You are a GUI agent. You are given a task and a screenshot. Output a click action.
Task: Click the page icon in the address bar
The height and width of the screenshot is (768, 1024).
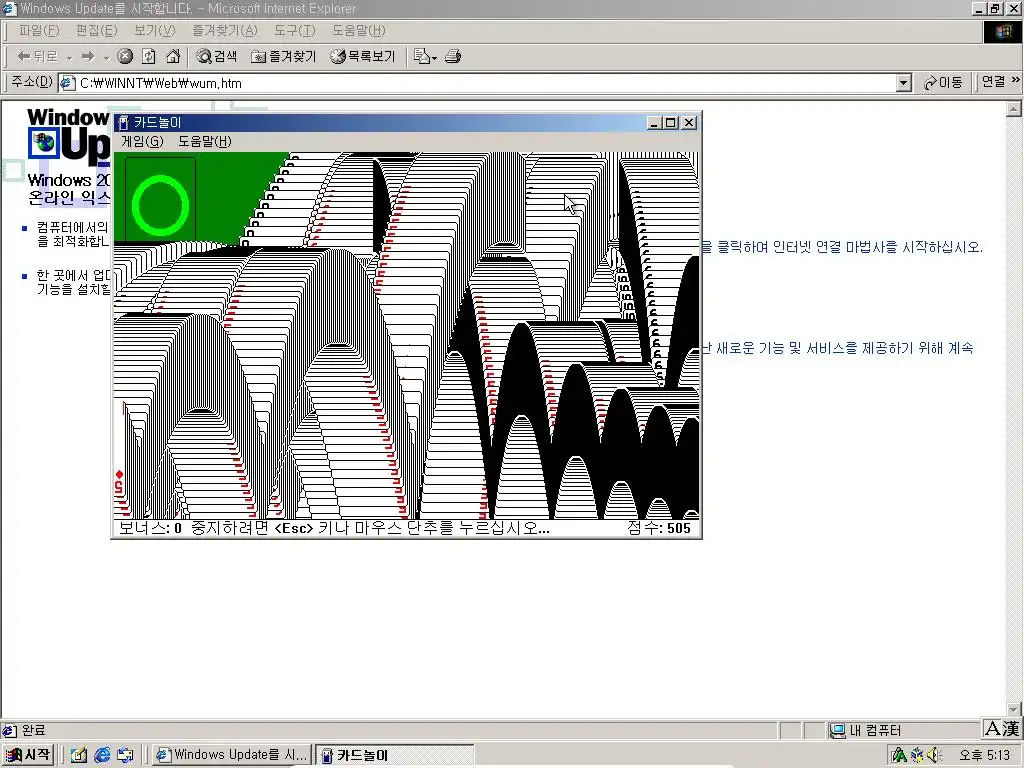coord(67,83)
